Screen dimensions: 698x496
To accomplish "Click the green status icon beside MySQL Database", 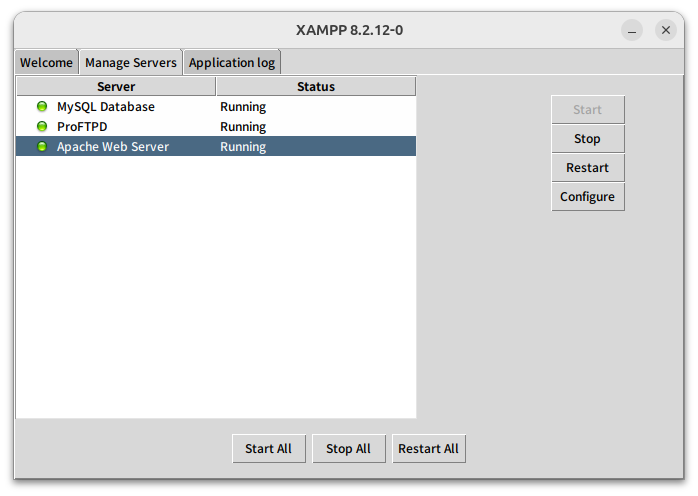I will (x=42, y=107).
